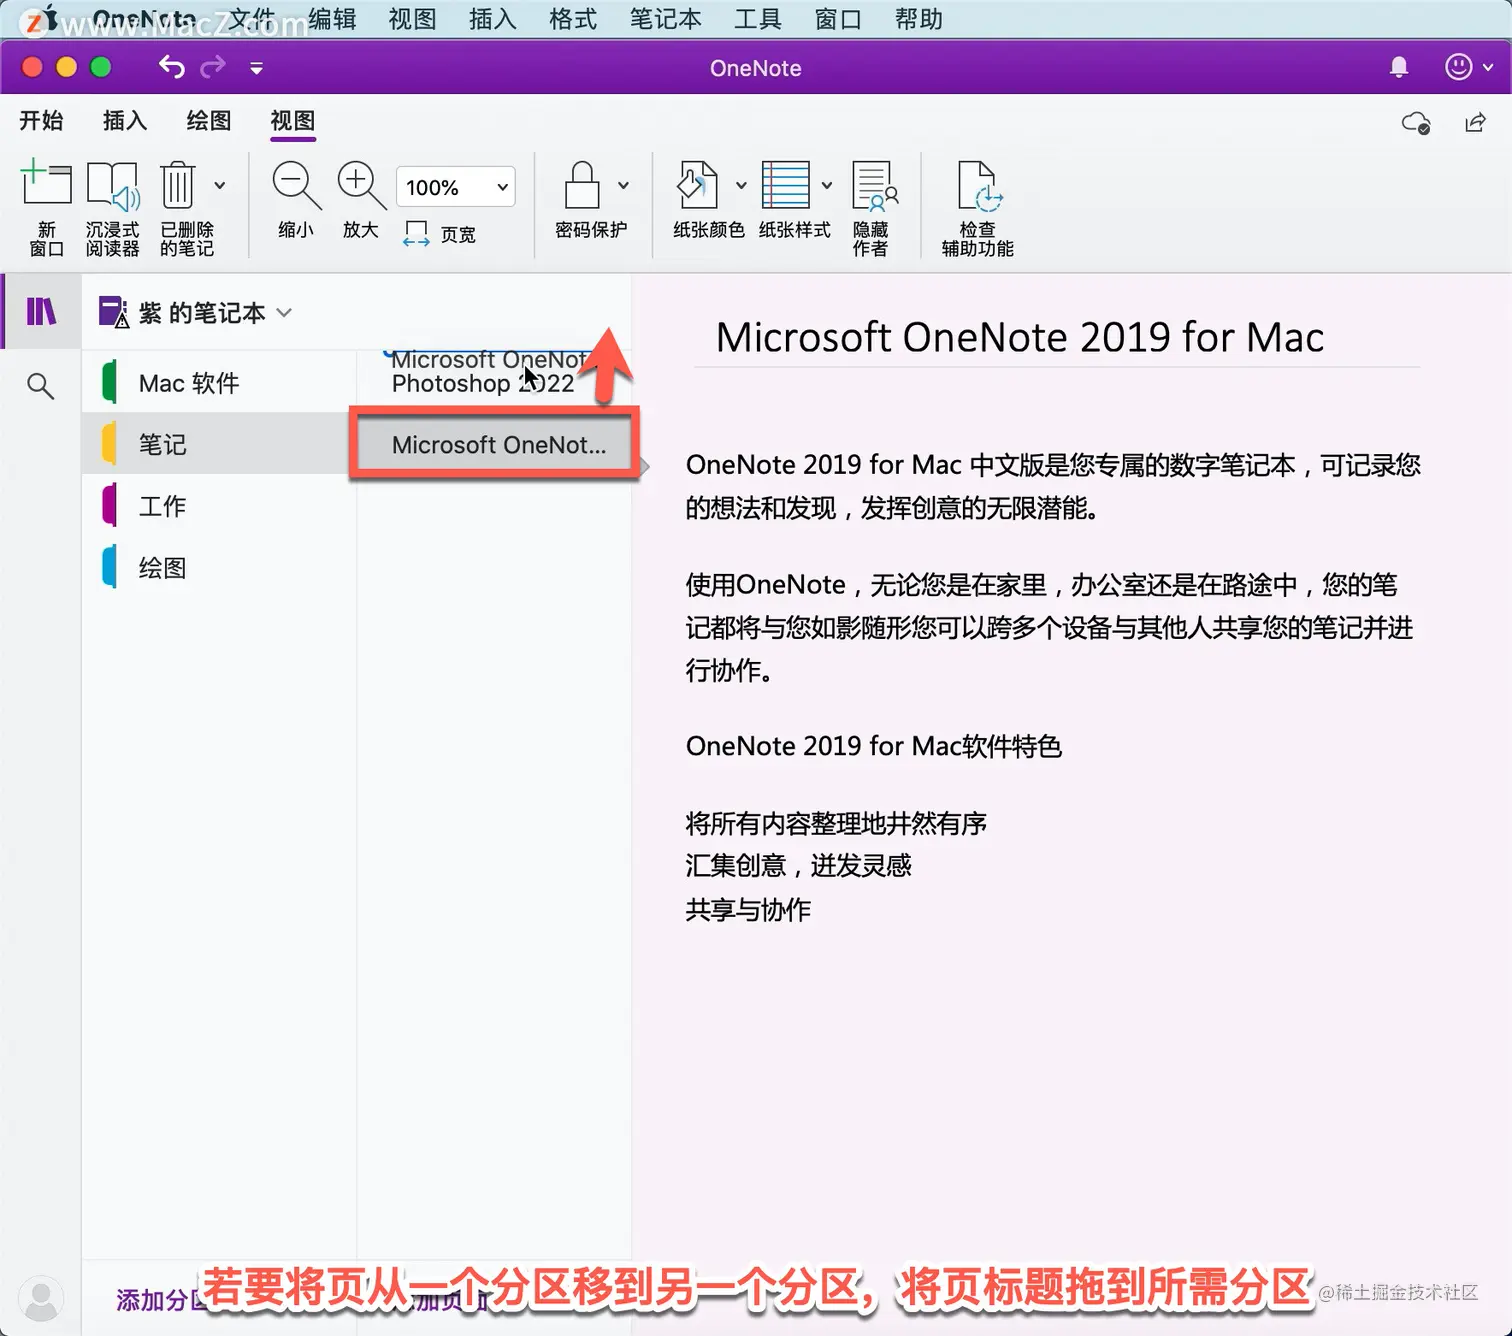1512x1336 pixels.
Task: Select the Microsoft OneNot... page in list
Action: tap(495, 445)
